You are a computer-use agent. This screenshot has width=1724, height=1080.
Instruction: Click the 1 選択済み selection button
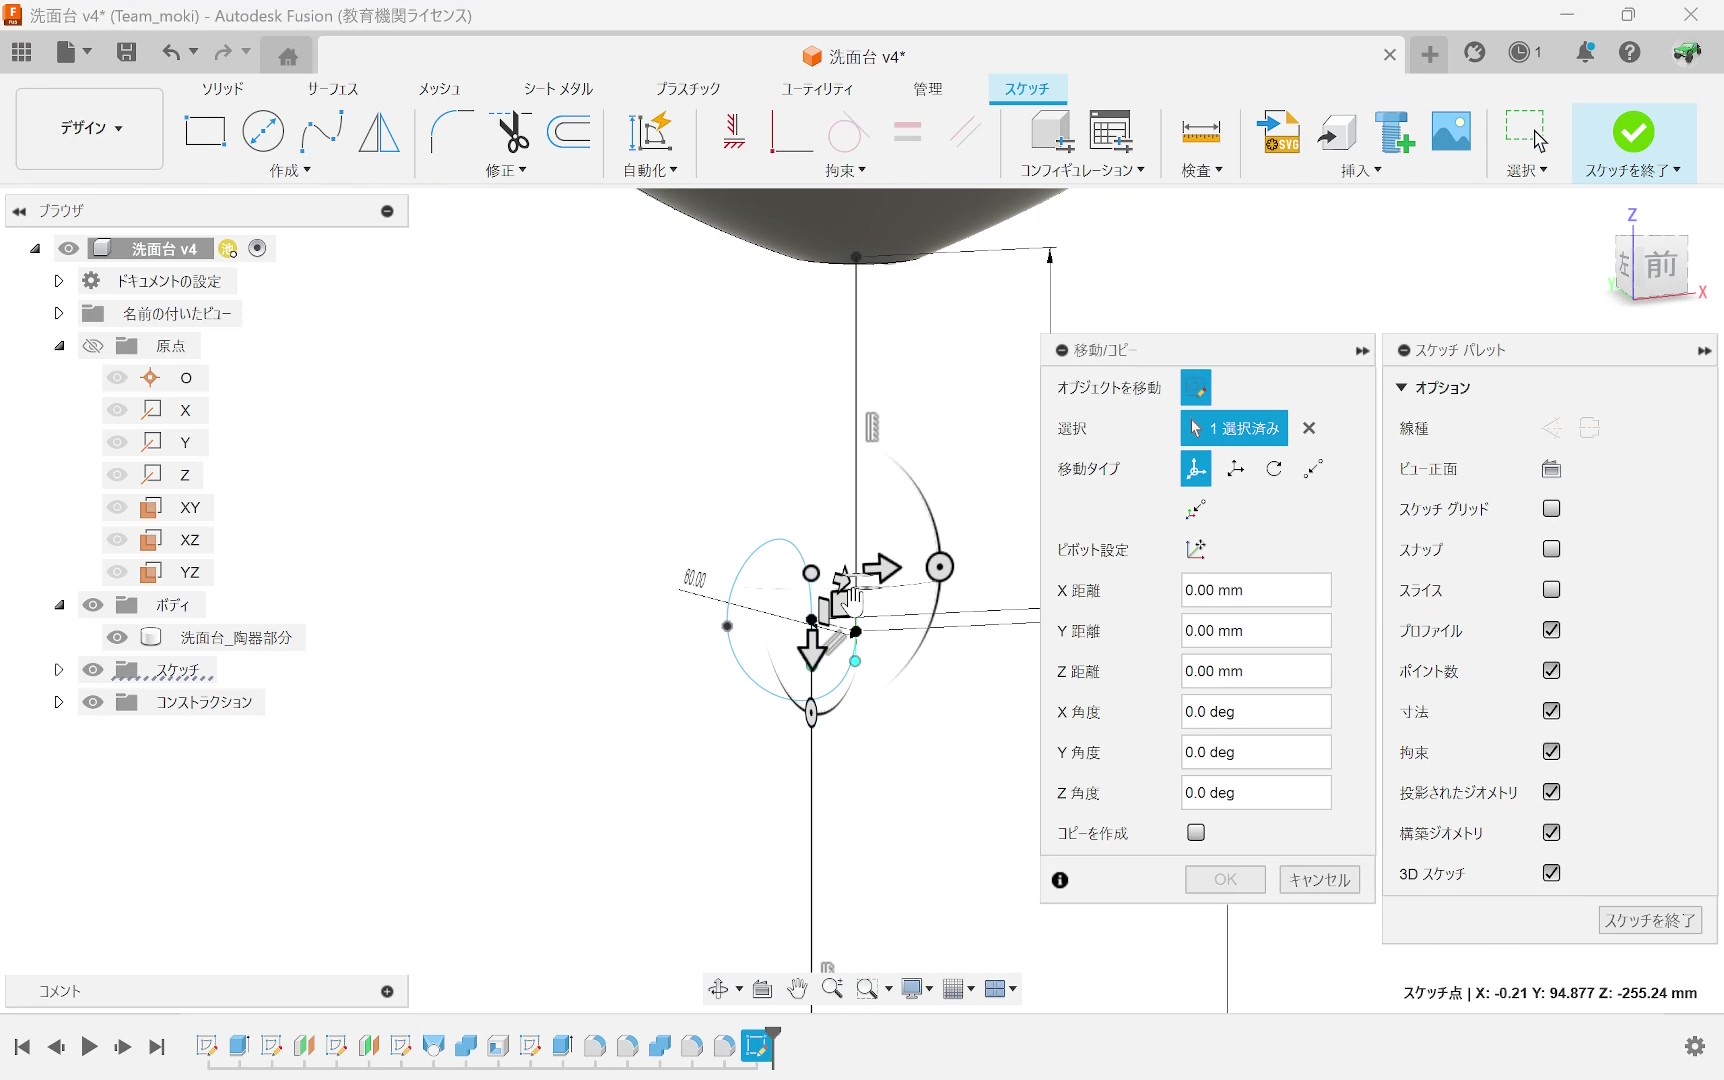point(1234,428)
